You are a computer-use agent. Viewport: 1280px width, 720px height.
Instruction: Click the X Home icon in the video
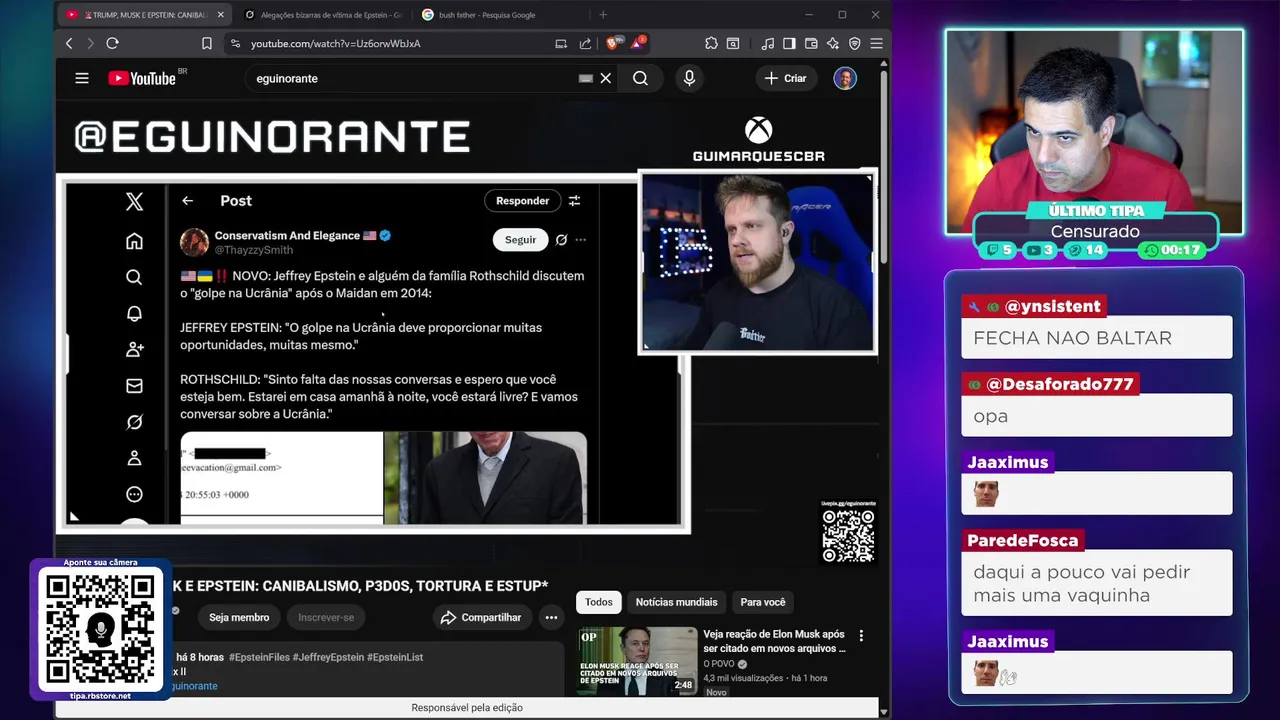click(134, 241)
